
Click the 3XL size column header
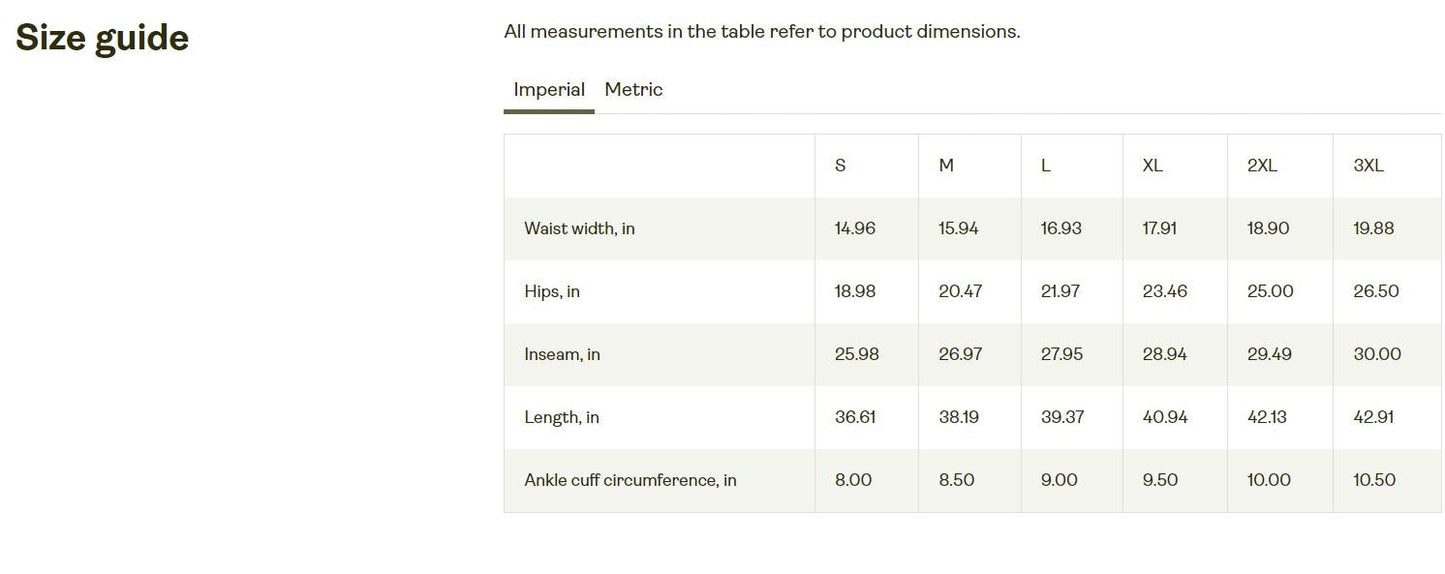[1368, 166]
